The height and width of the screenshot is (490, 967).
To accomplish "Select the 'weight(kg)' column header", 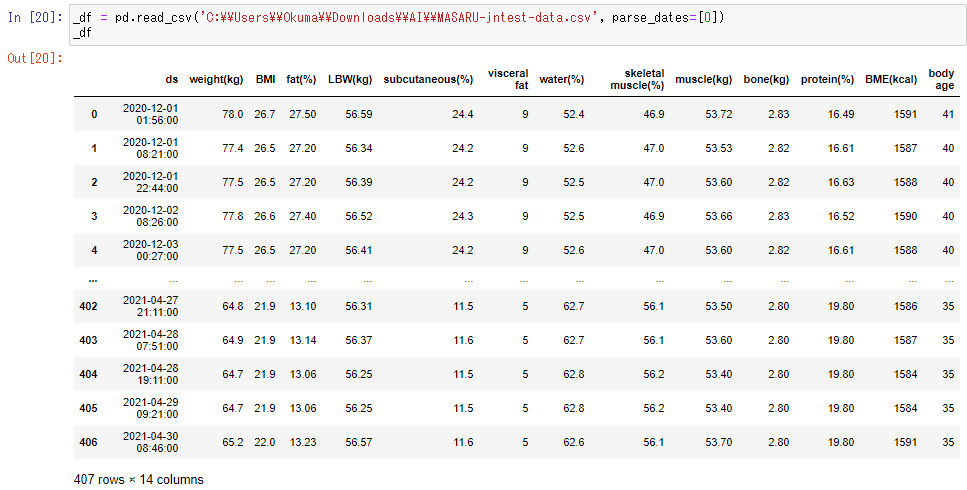I will click(216, 80).
